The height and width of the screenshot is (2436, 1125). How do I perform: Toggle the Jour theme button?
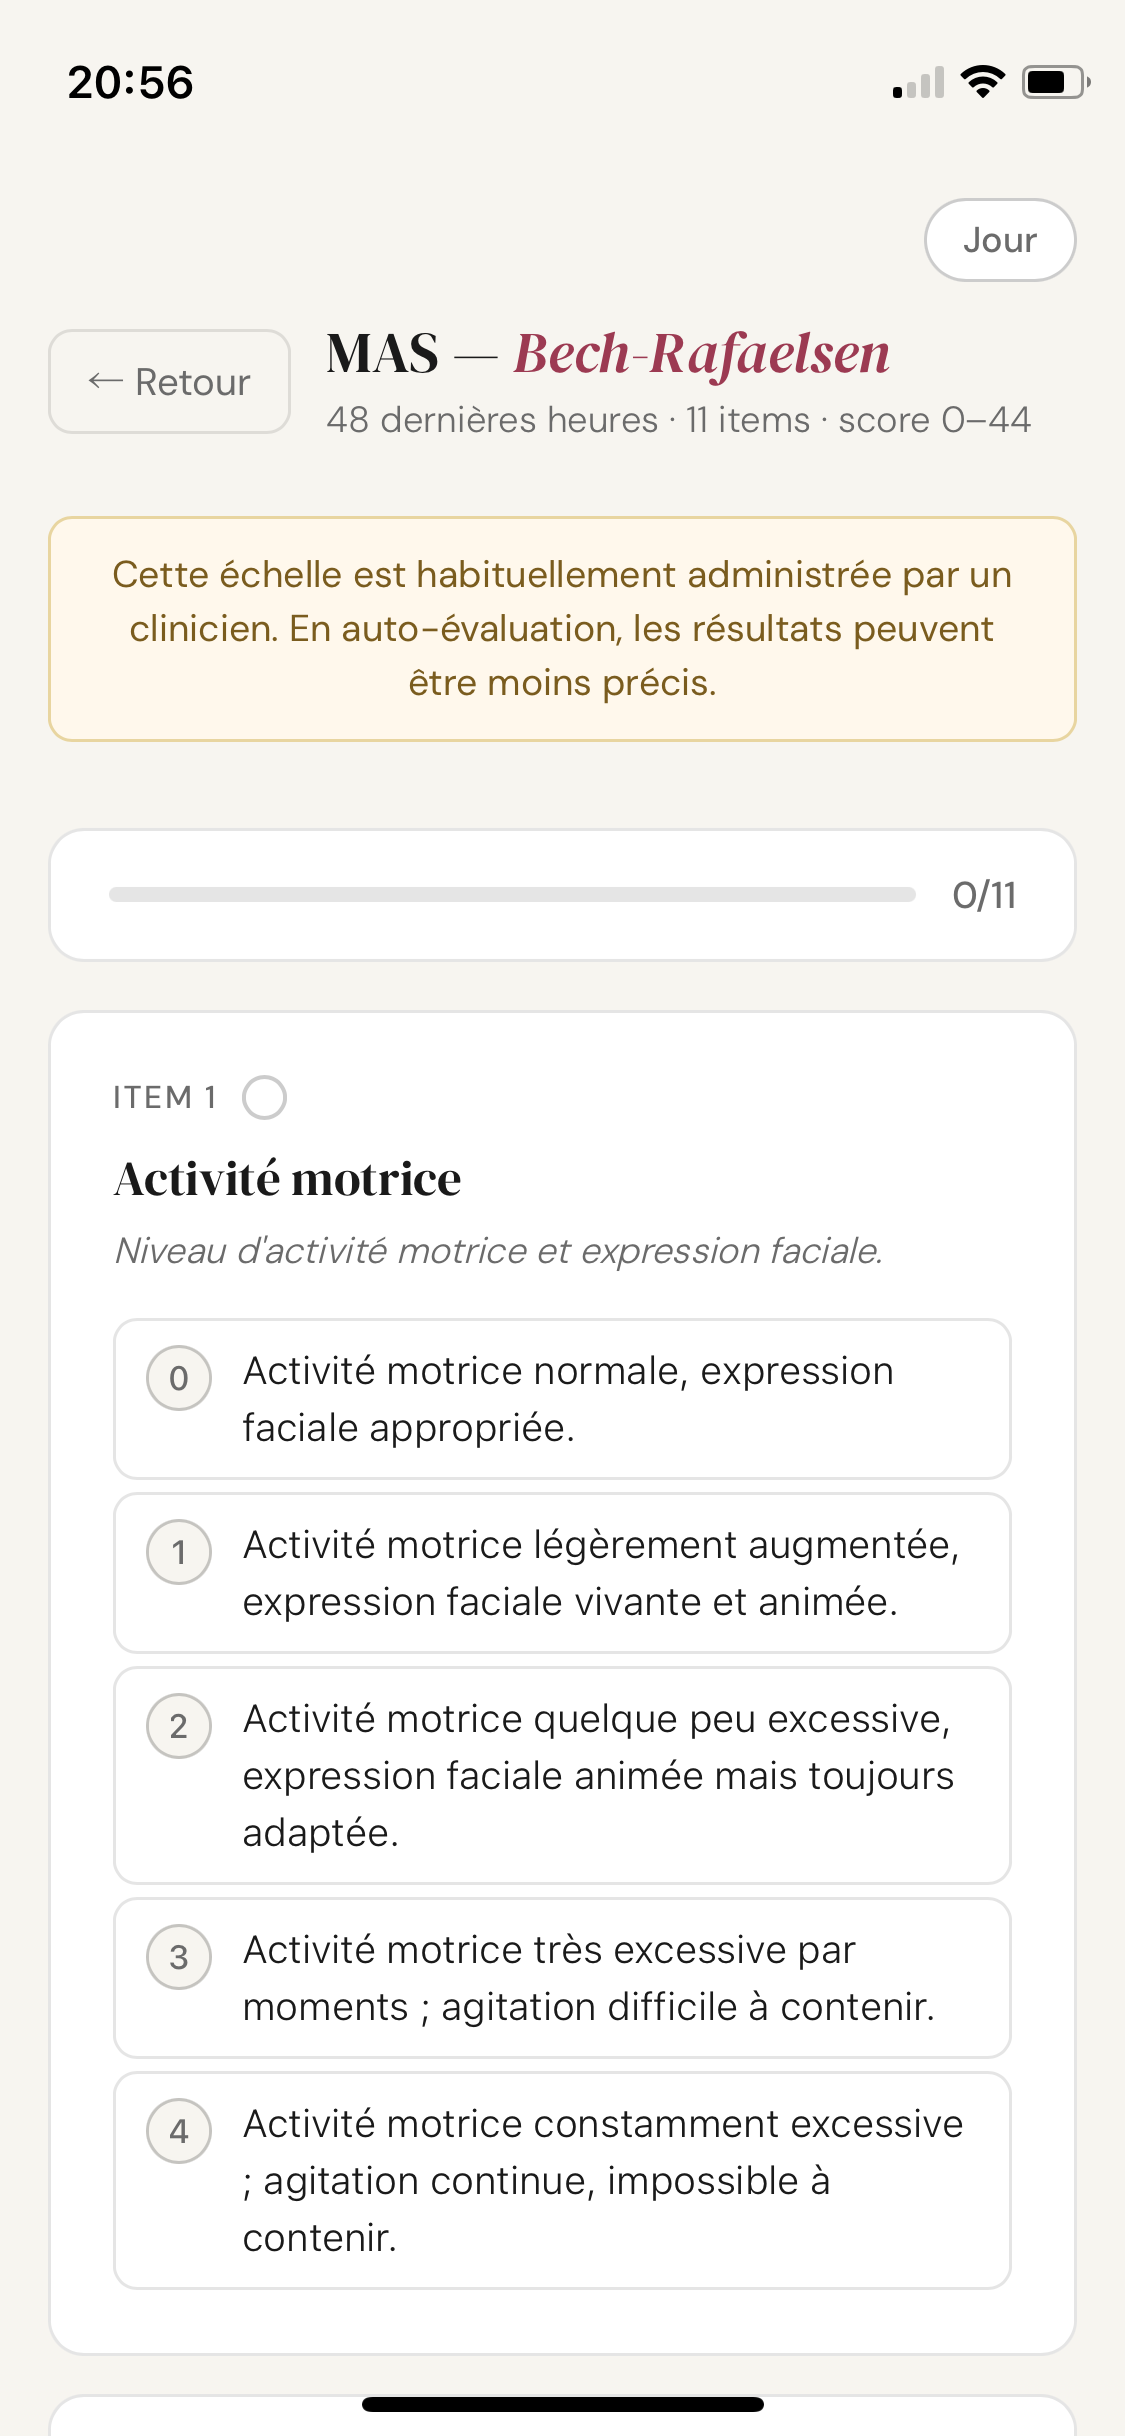coord(999,240)
